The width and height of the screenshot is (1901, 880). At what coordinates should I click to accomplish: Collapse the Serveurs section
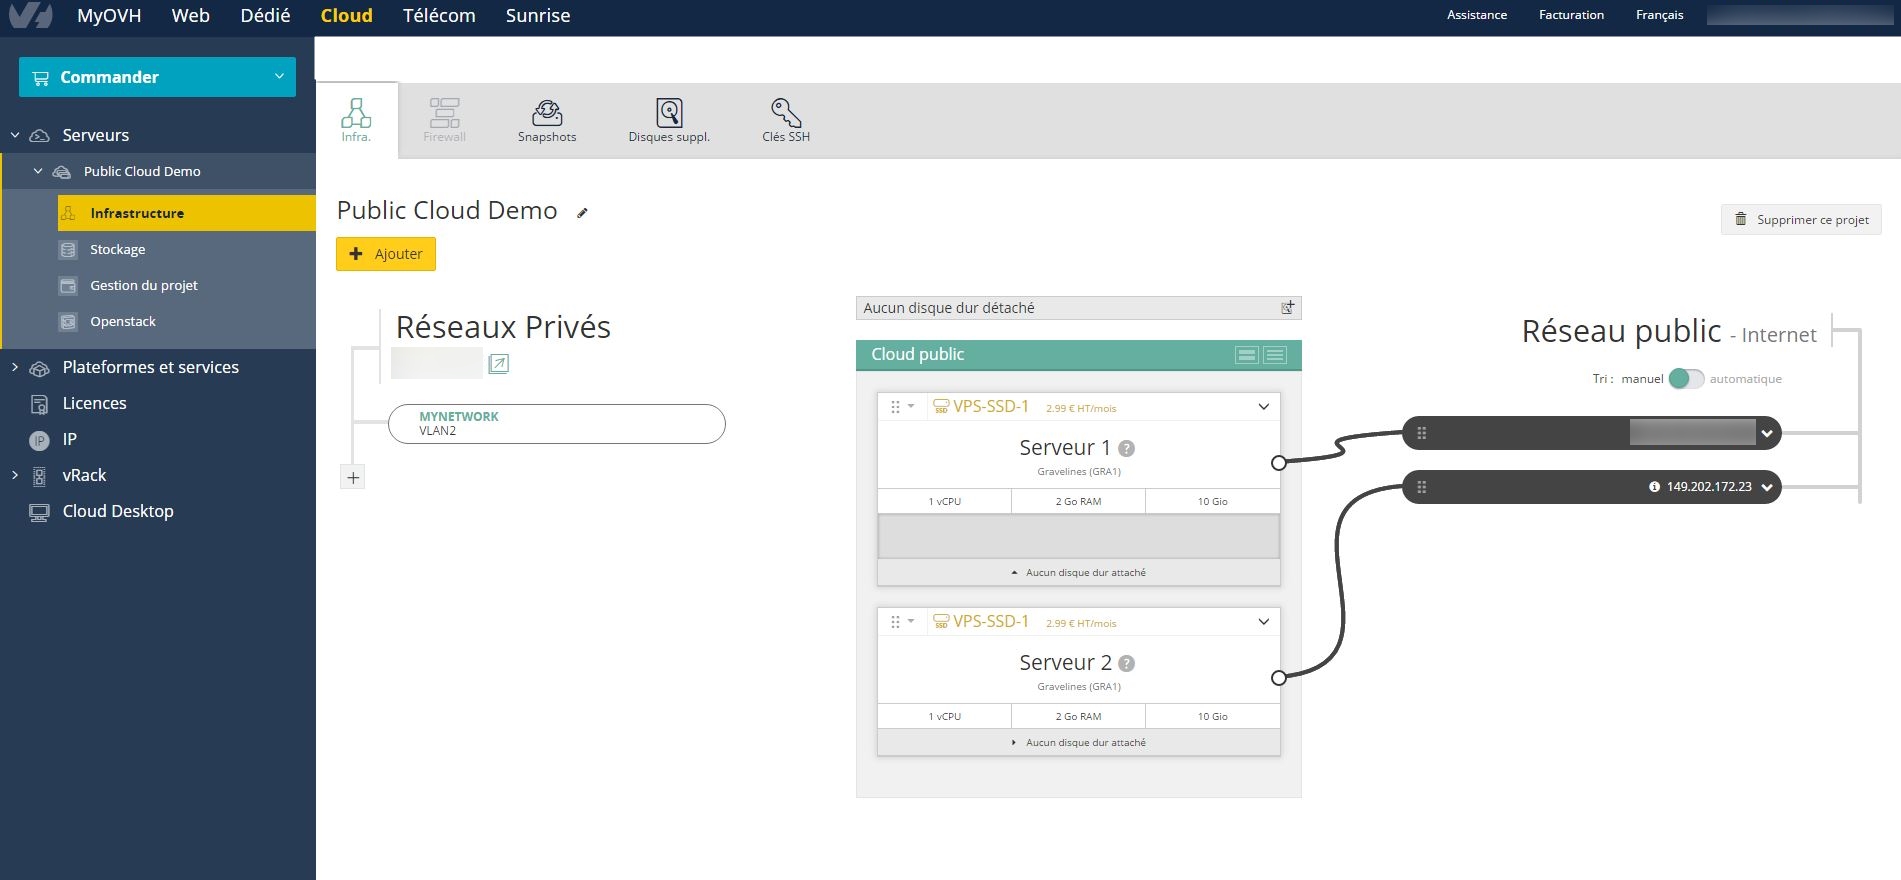15,135
